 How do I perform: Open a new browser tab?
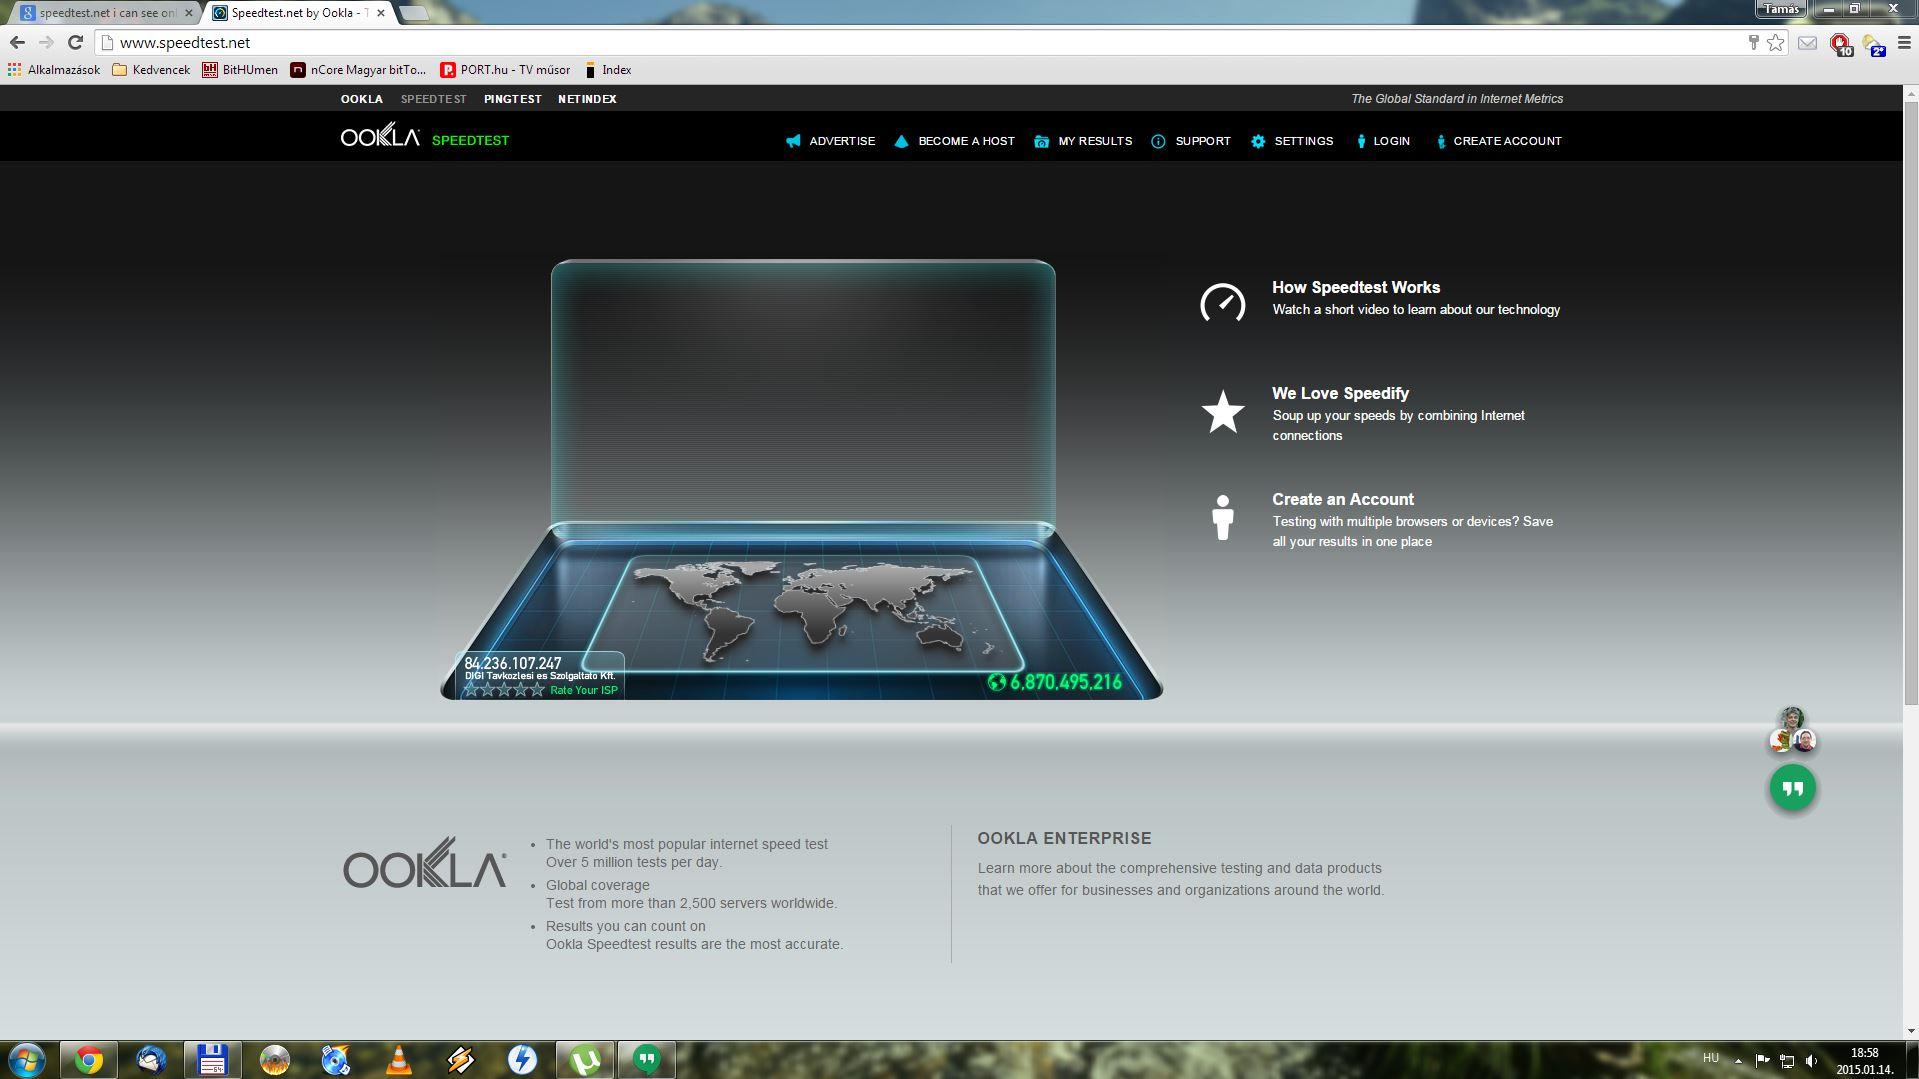pyautogui.click(x=413, y=13)
